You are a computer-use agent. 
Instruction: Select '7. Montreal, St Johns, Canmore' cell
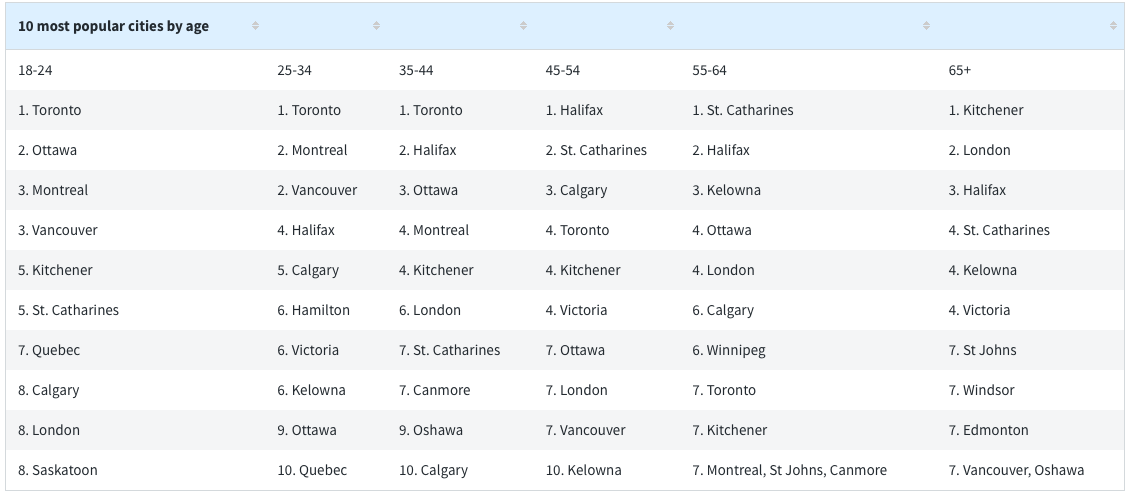pyautogui.click(x=789, y=471)
